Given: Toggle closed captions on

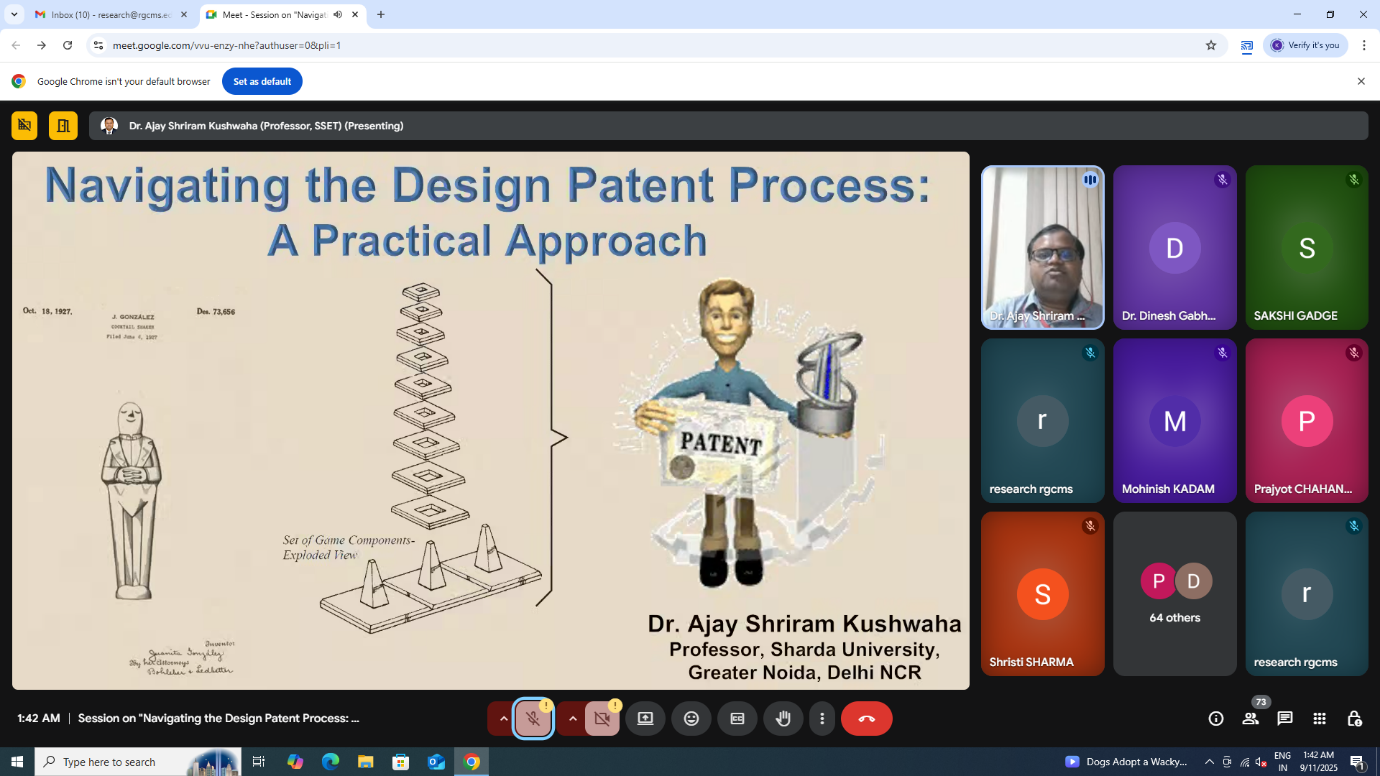Looking at the screenshot, I should click(x=737, y=718).
